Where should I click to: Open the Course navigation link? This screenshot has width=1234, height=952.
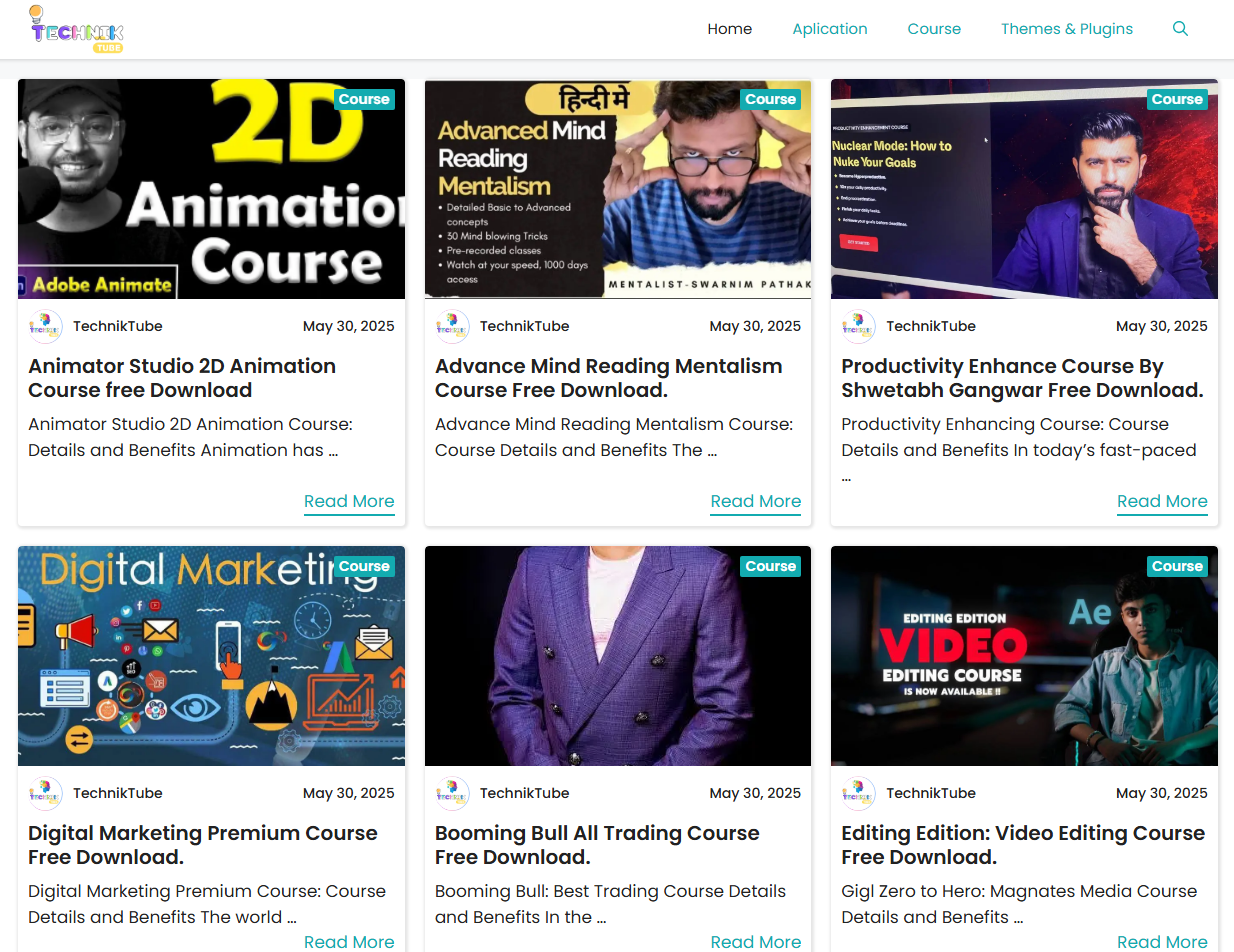tap(934, 29)
